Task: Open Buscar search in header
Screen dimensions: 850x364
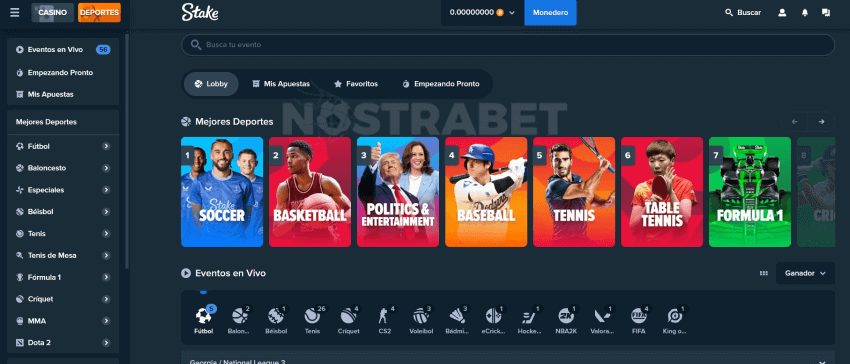Action: point(743,12)
